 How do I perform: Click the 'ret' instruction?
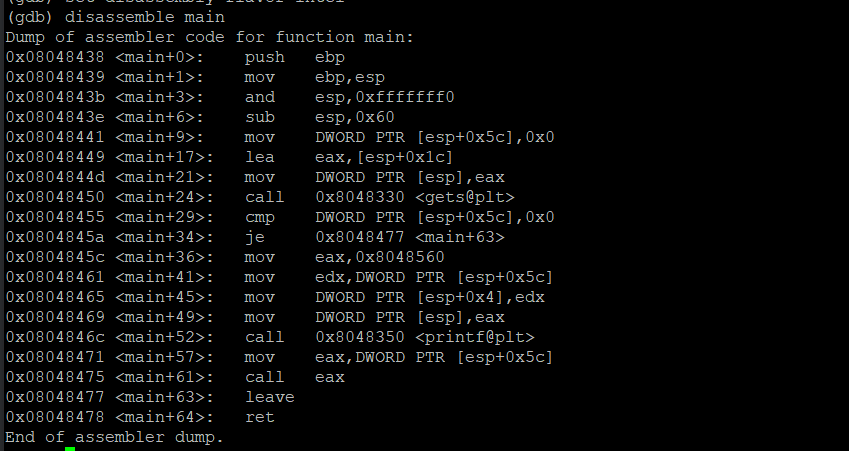(259, 417)
